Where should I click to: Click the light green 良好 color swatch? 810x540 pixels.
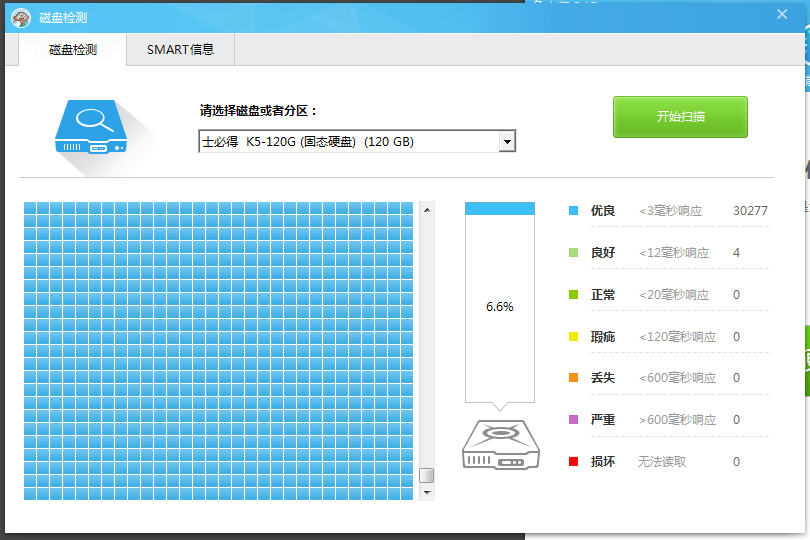[573, 253]
